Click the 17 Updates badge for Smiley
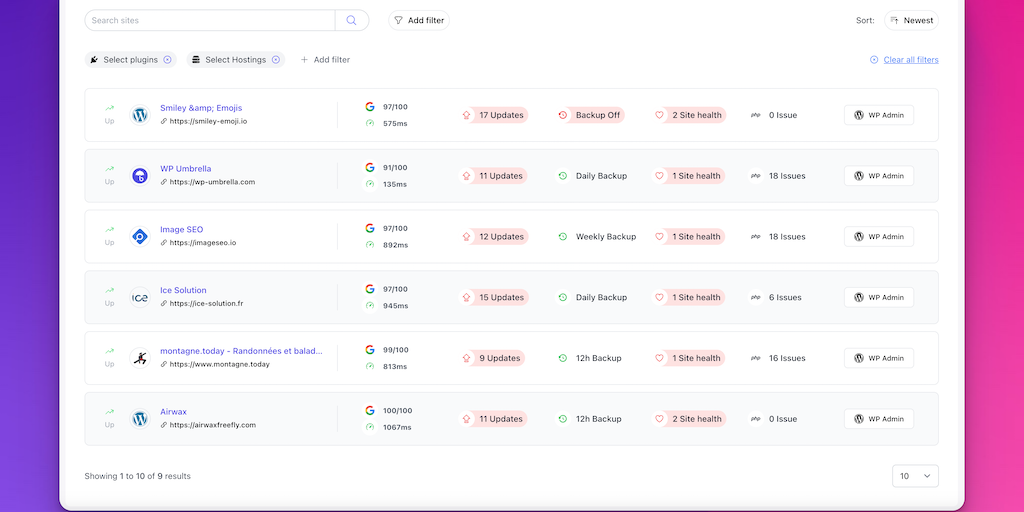1024x512 pixels. click(494, 115)
